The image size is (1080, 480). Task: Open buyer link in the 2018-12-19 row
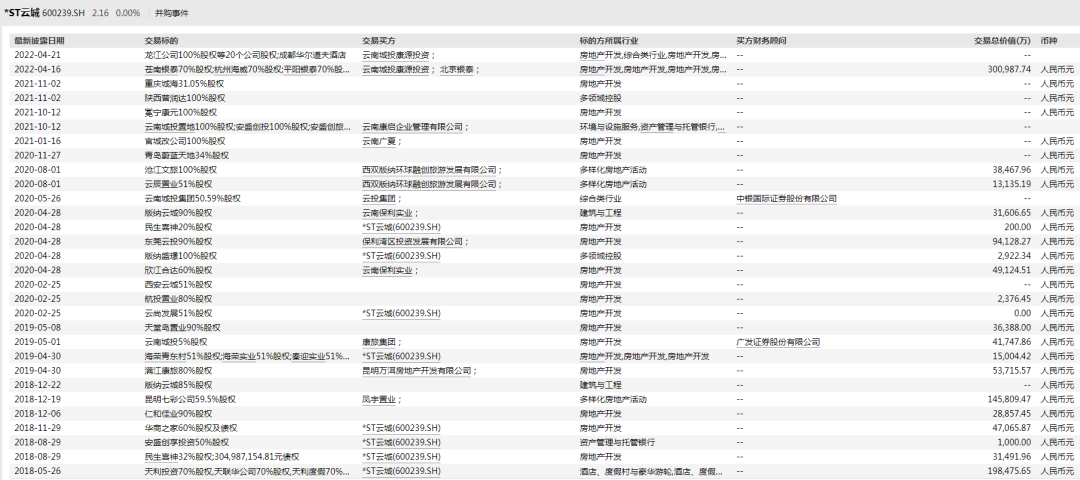380,399
